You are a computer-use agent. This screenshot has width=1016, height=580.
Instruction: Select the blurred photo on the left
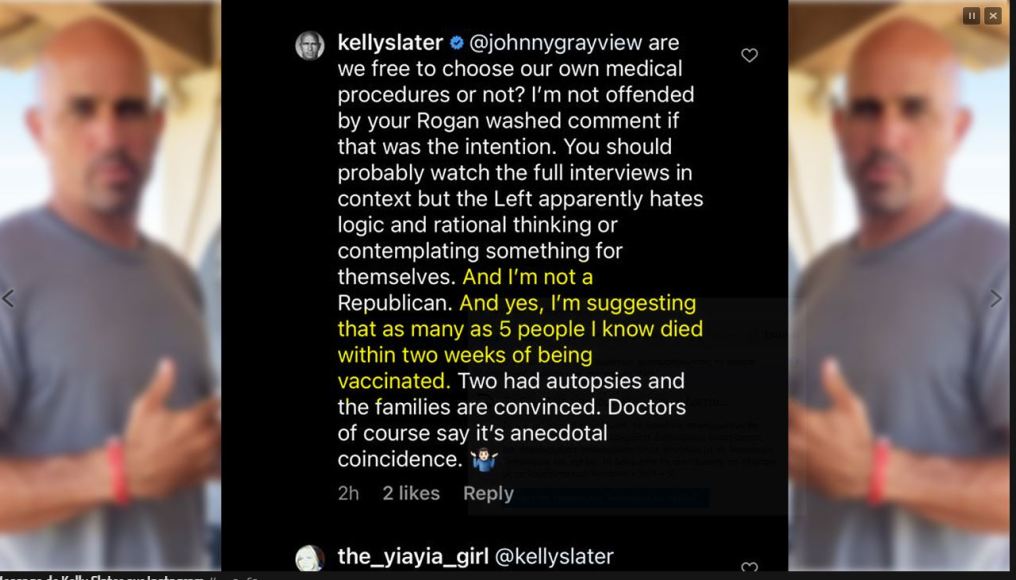point(110,290)
